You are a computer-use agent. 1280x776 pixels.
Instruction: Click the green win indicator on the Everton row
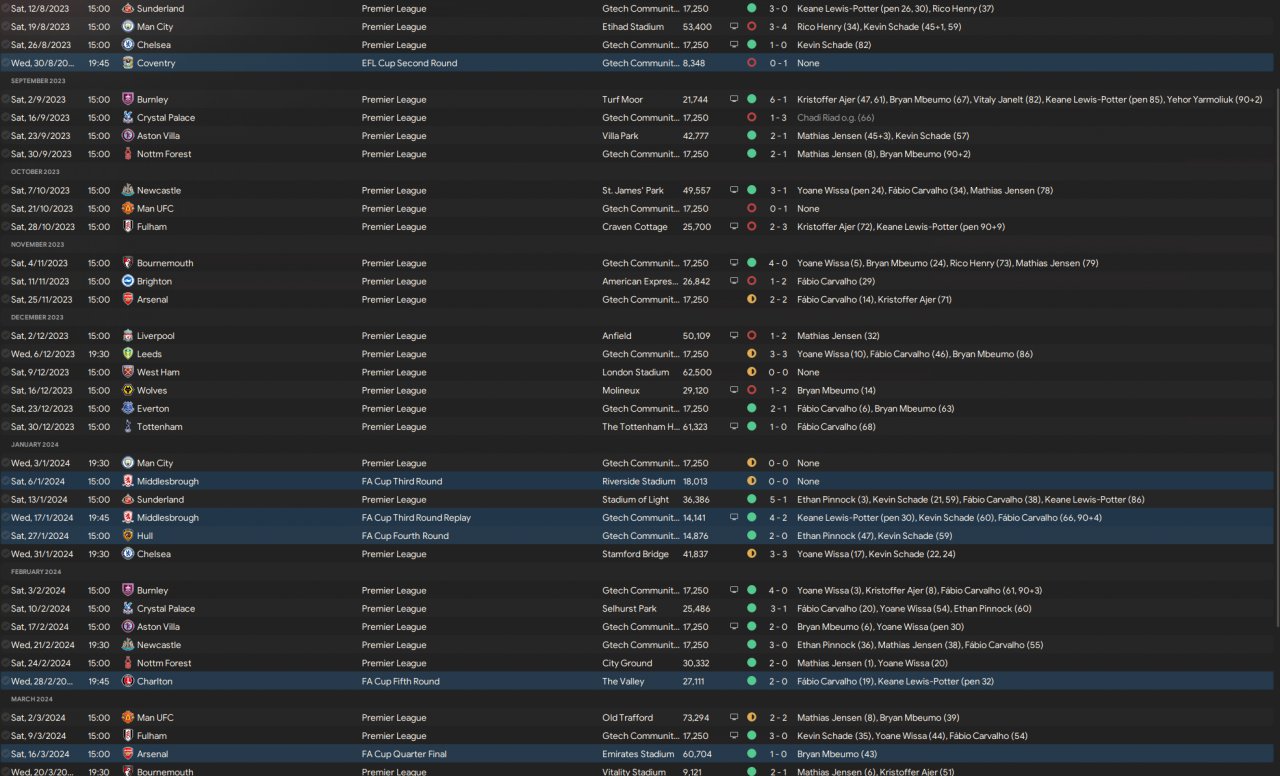point(751,408)
